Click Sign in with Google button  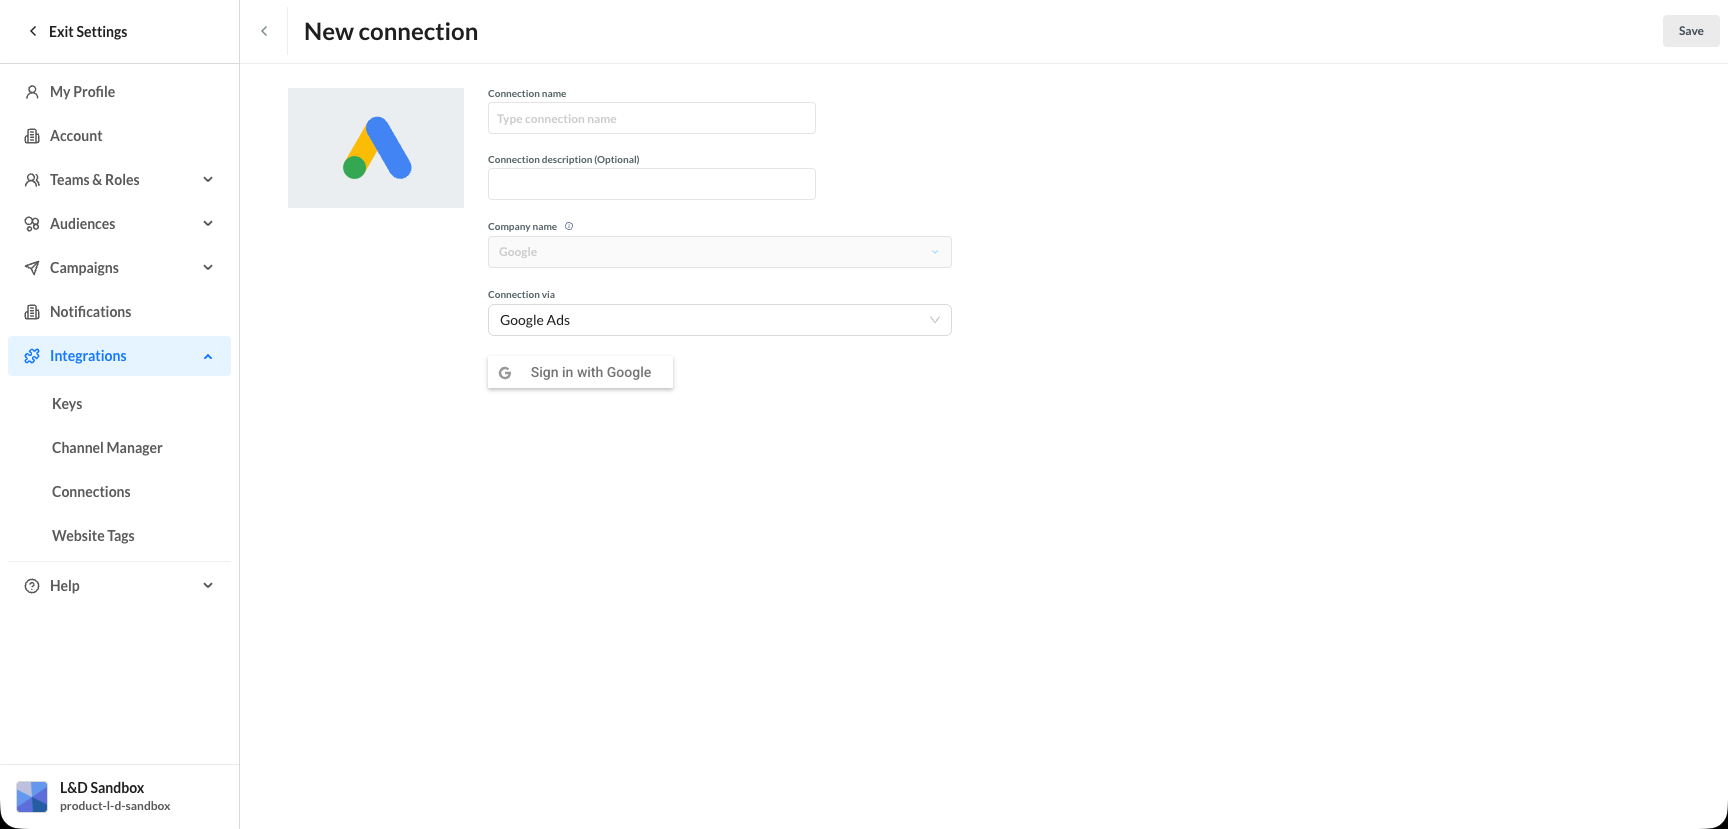580,372
